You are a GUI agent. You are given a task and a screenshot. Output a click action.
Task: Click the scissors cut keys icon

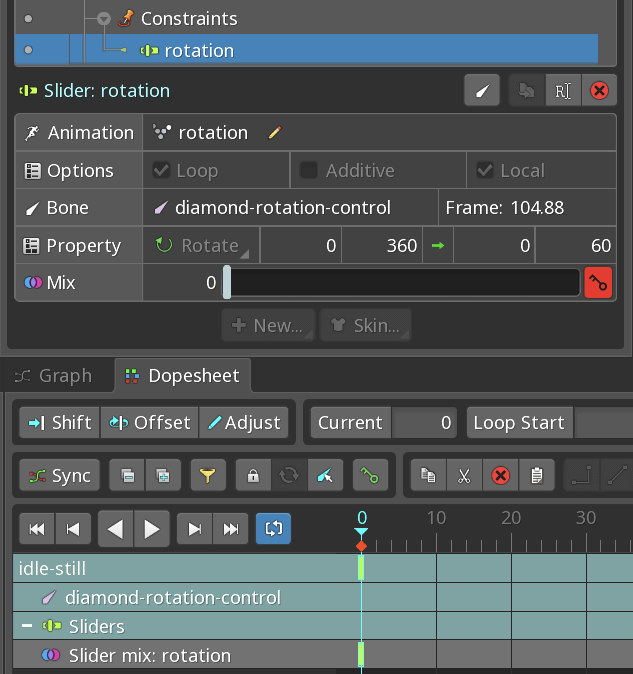tap(464, 475)
